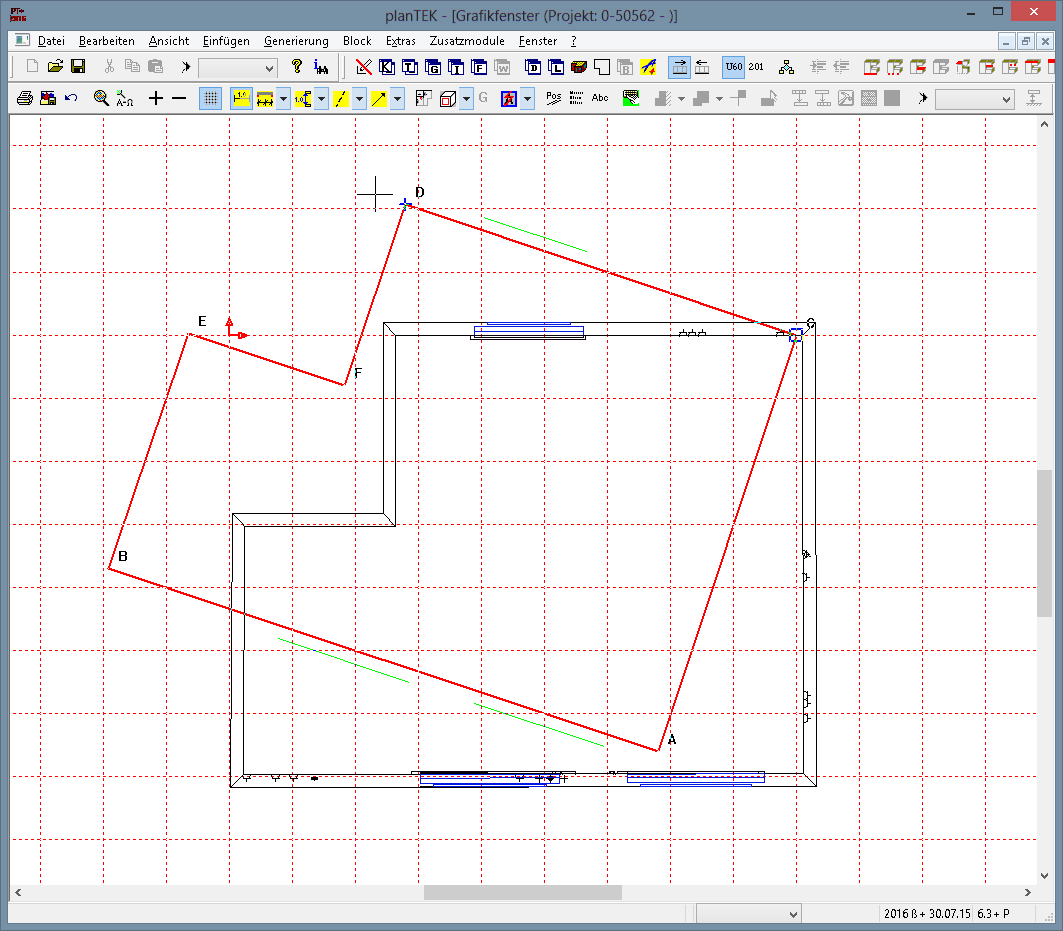
Task: Click the Abc text tool icon
Action: (x=600, y=98)
